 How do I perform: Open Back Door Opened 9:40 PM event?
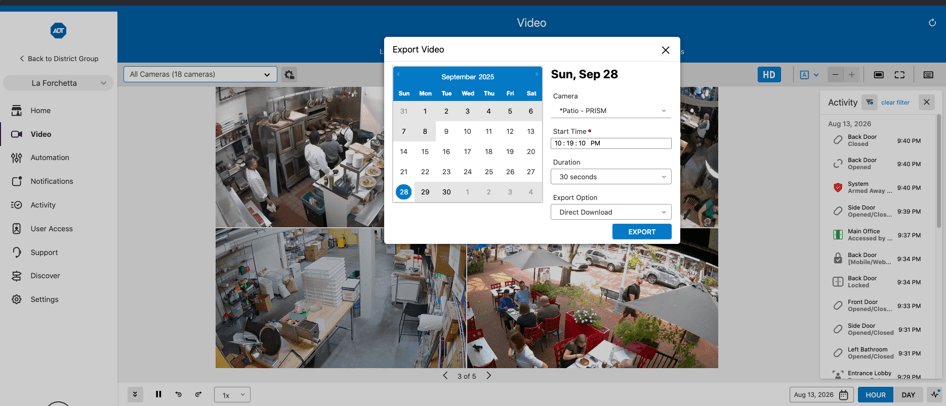878,163
